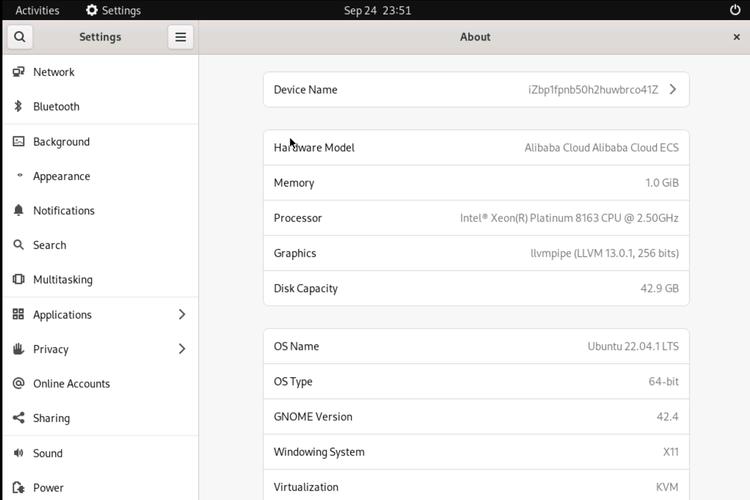Expand the Privacy submenu chevron
This screenshot has width=750, height=500.
(181, 349)
